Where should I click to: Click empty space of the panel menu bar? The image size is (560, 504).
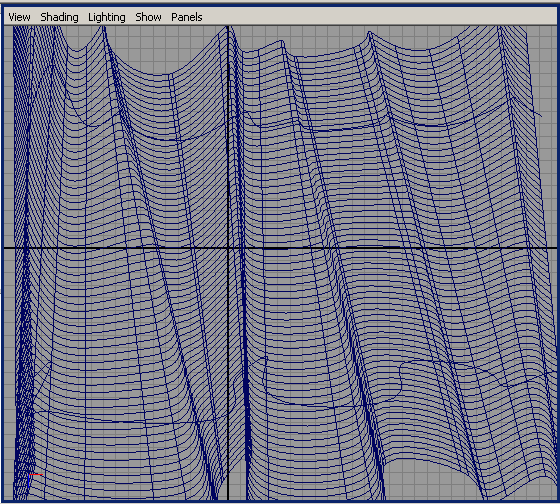pos(375,17)
